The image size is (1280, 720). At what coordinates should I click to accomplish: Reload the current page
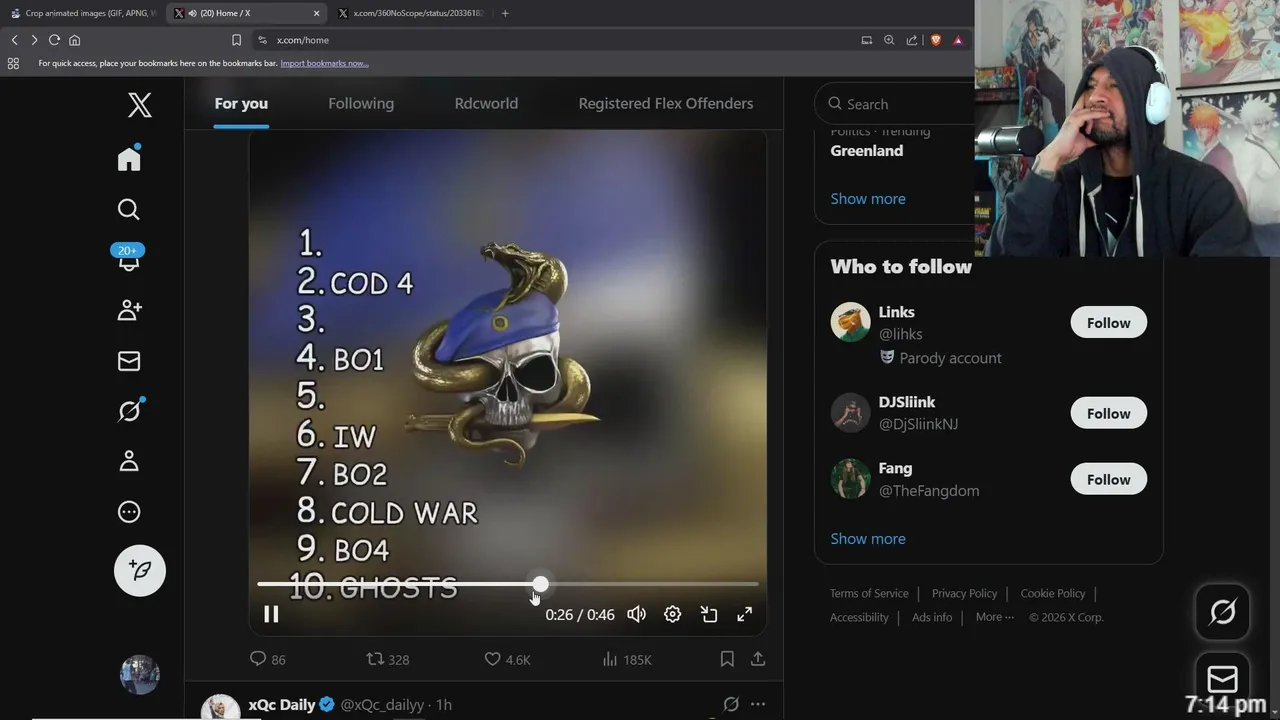tap(54, 40)
